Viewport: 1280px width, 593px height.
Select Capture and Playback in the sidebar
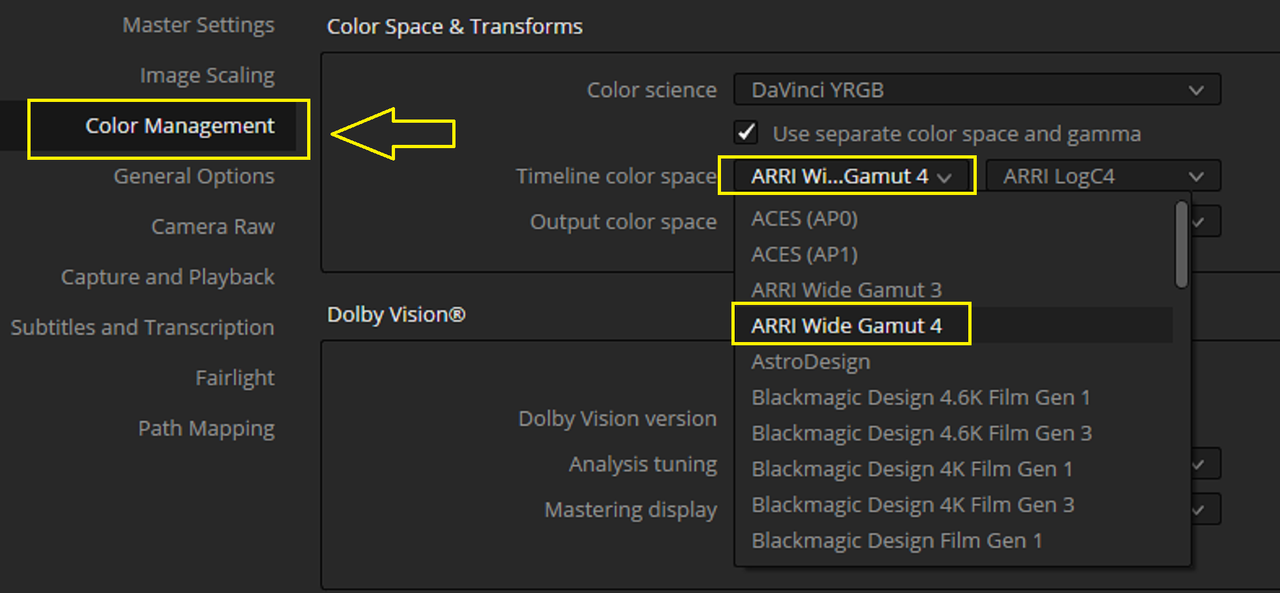(168, 277)
